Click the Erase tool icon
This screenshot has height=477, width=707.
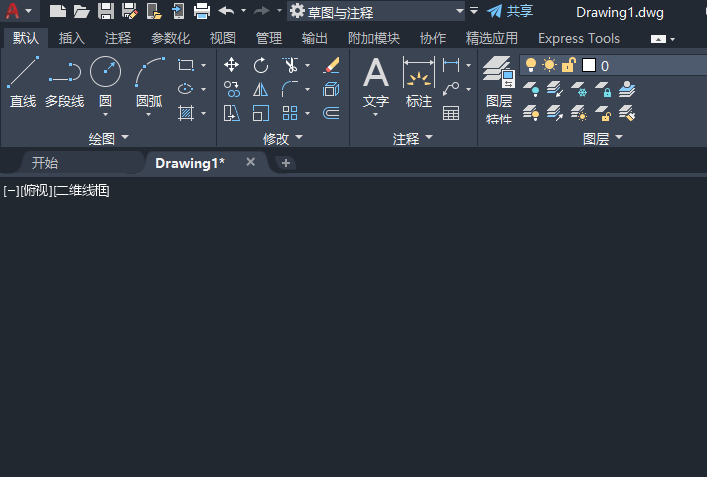coord(331,65)
